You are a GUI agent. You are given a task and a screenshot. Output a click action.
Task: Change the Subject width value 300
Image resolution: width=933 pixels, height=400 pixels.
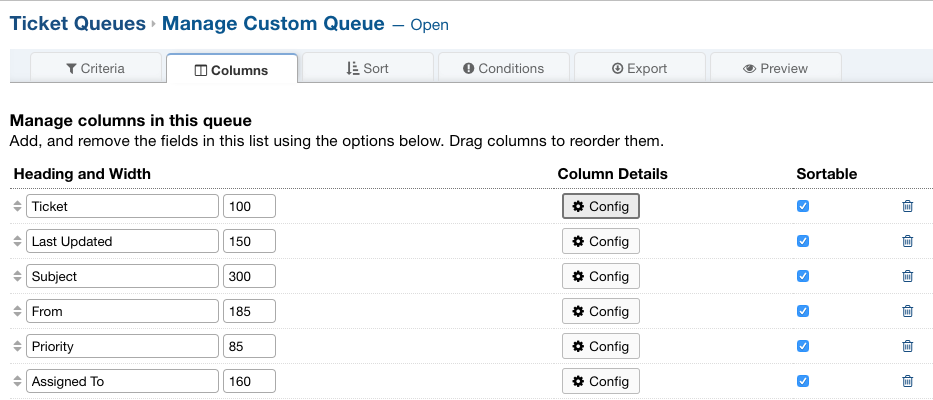coord(249,276)
